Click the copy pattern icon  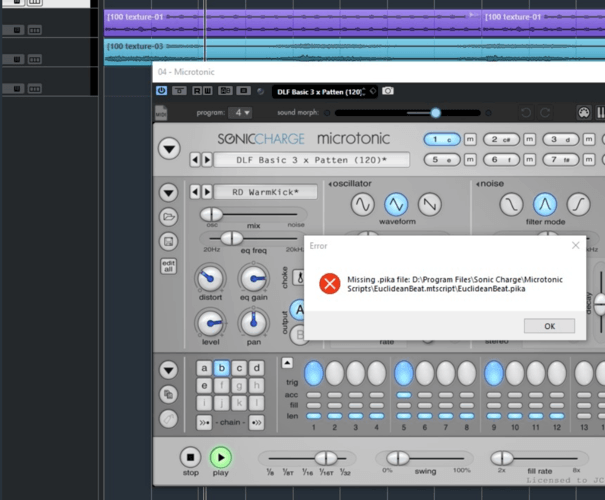point(169,395)
